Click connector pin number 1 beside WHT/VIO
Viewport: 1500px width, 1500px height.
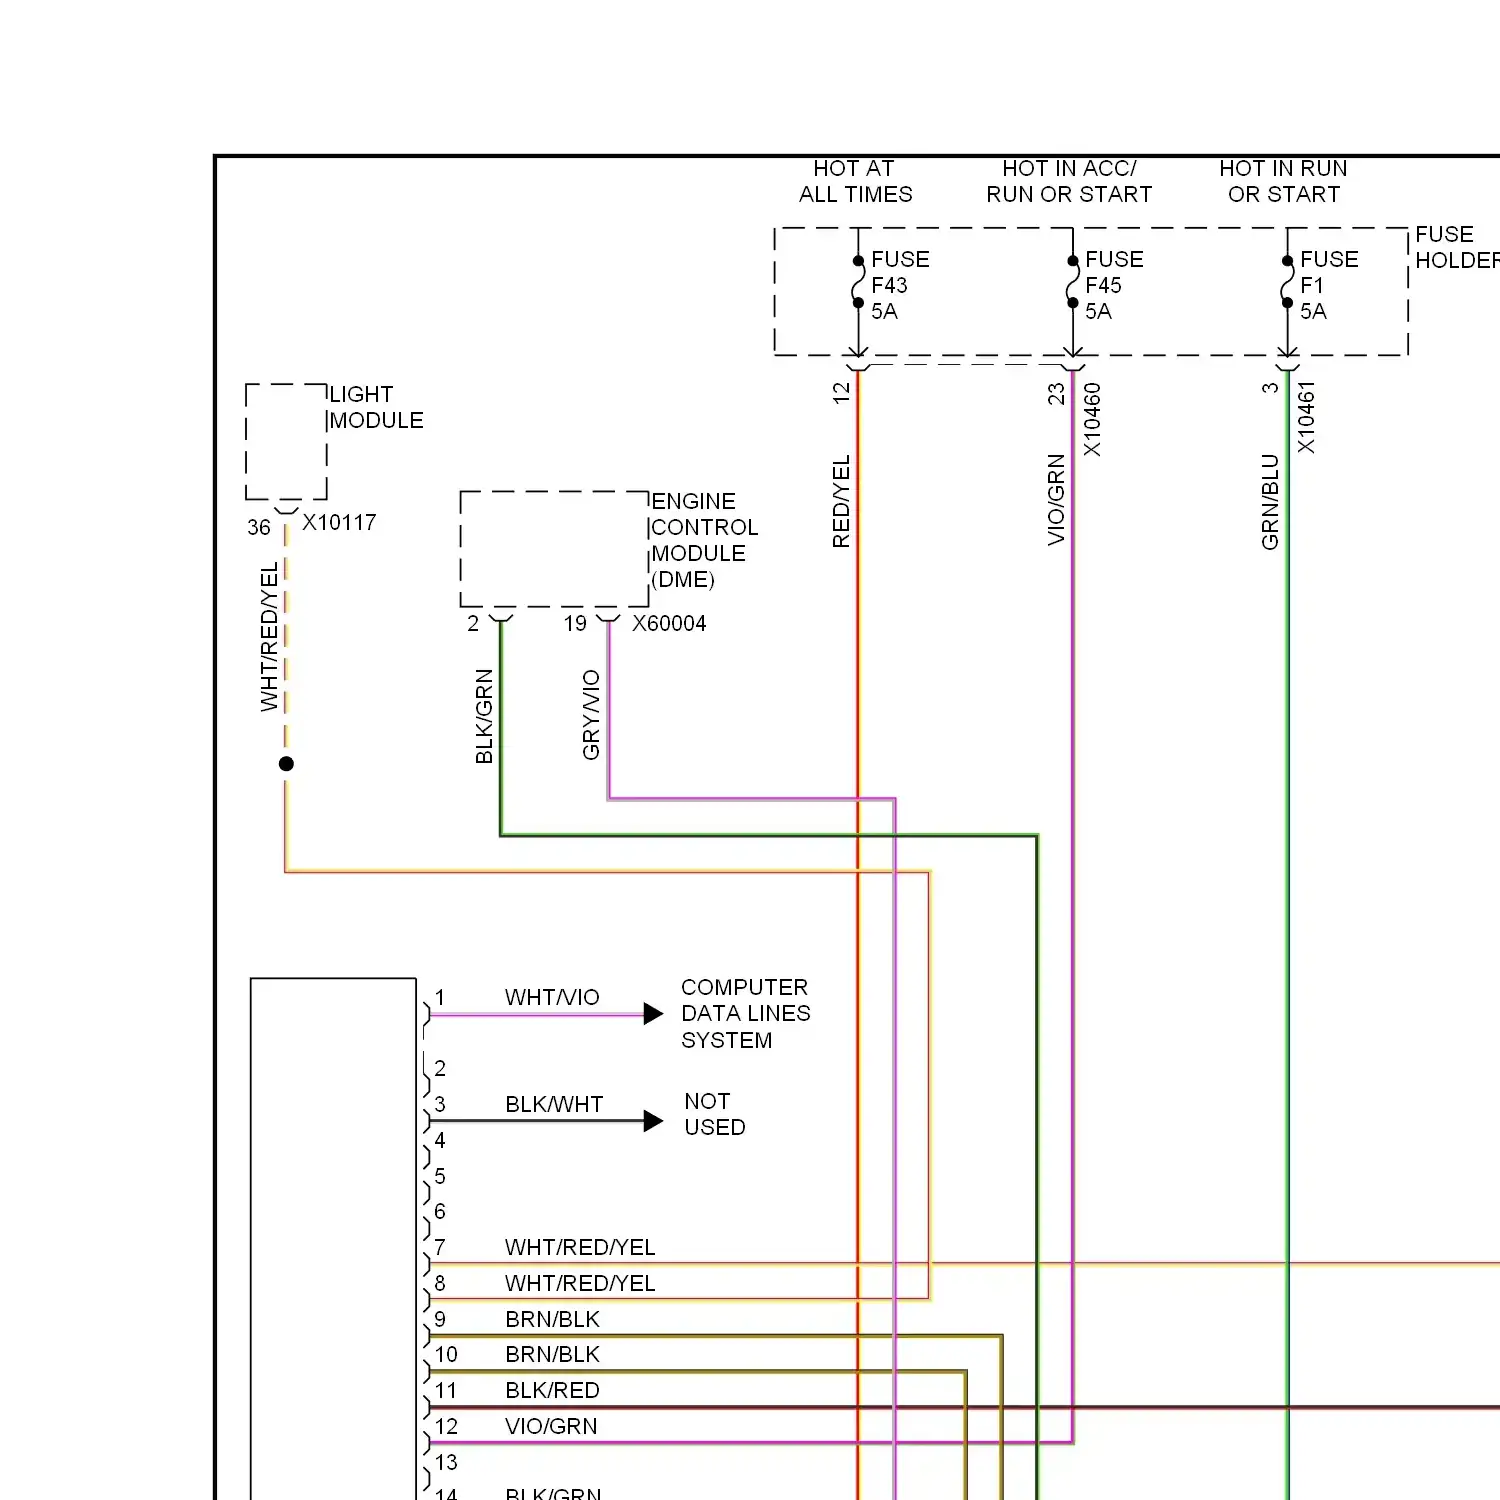point(440,997)
